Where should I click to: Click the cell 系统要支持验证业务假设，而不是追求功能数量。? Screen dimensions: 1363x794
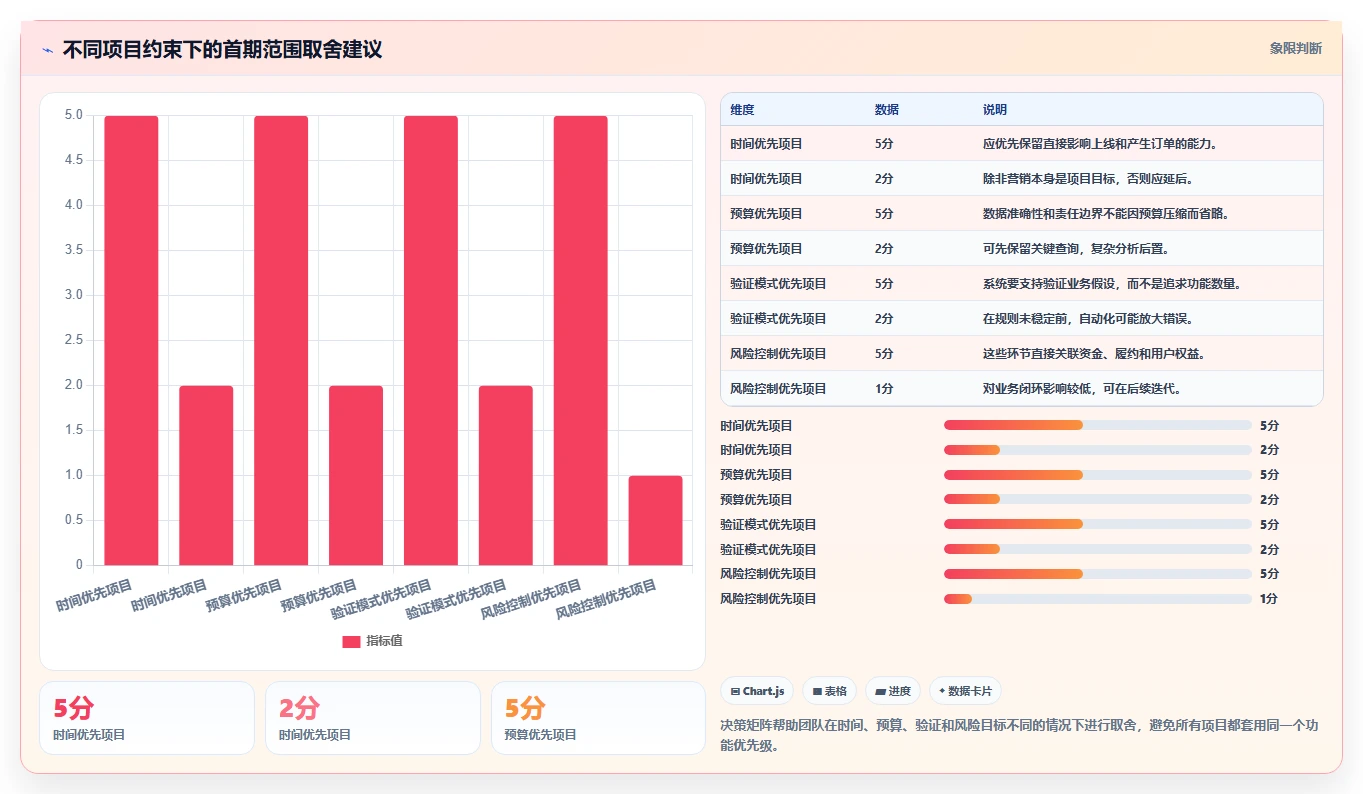click(x=1112, y=284)
